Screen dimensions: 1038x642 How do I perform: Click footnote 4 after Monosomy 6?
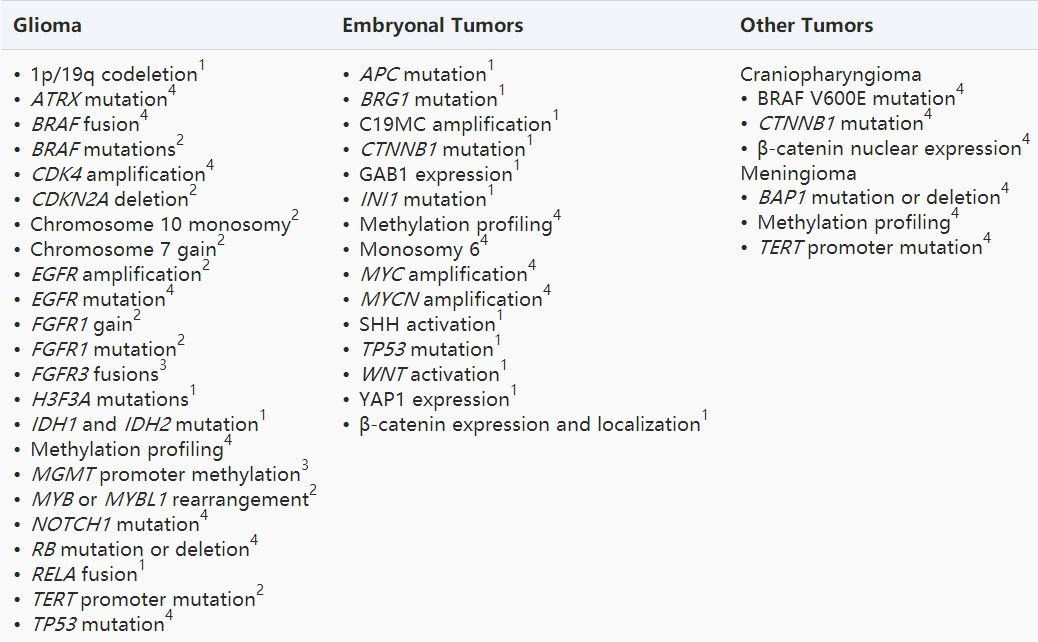(484, 242)
